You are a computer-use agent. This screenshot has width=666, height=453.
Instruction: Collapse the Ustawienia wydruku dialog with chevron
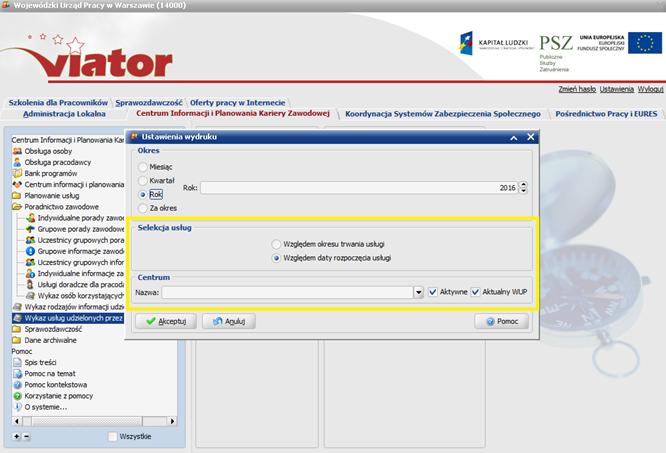point(514,137)
